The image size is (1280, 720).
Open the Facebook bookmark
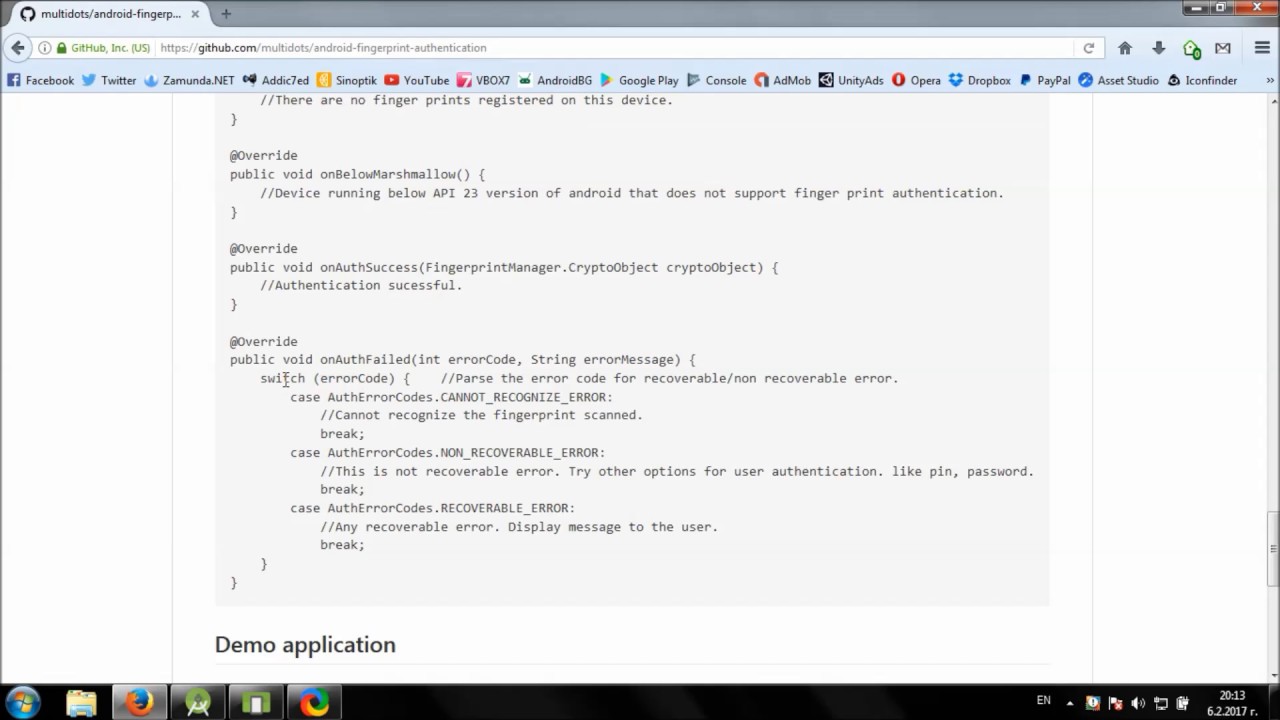point(40,80)
